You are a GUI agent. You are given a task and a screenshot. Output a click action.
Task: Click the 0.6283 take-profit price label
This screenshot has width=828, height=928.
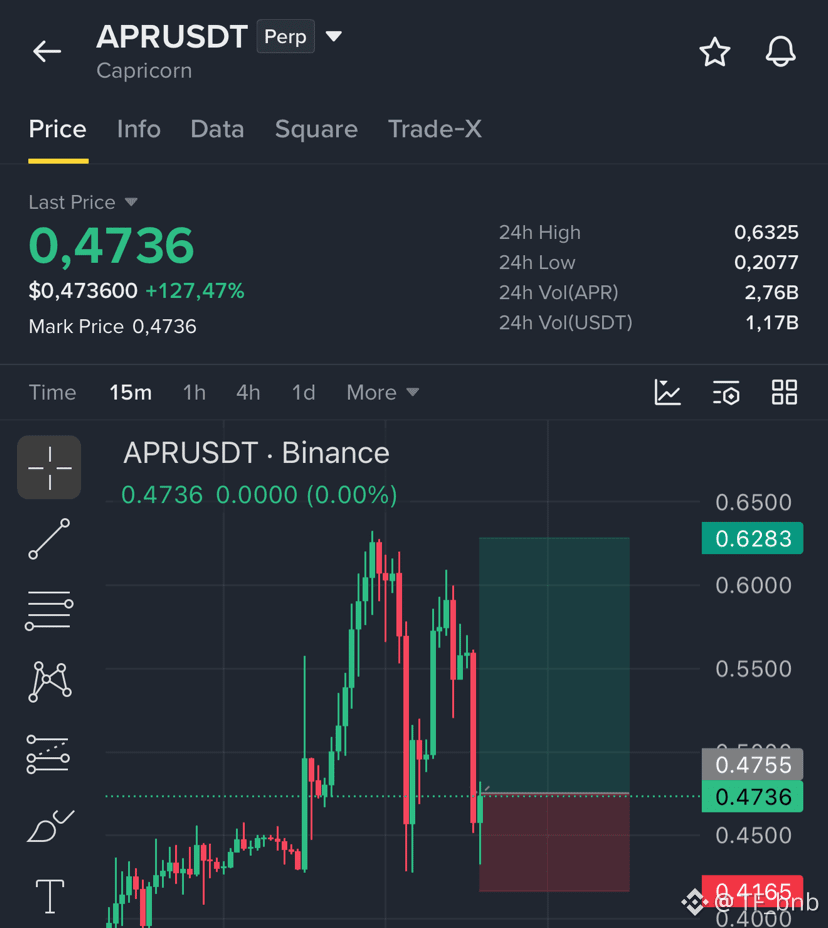coord(752,538)
